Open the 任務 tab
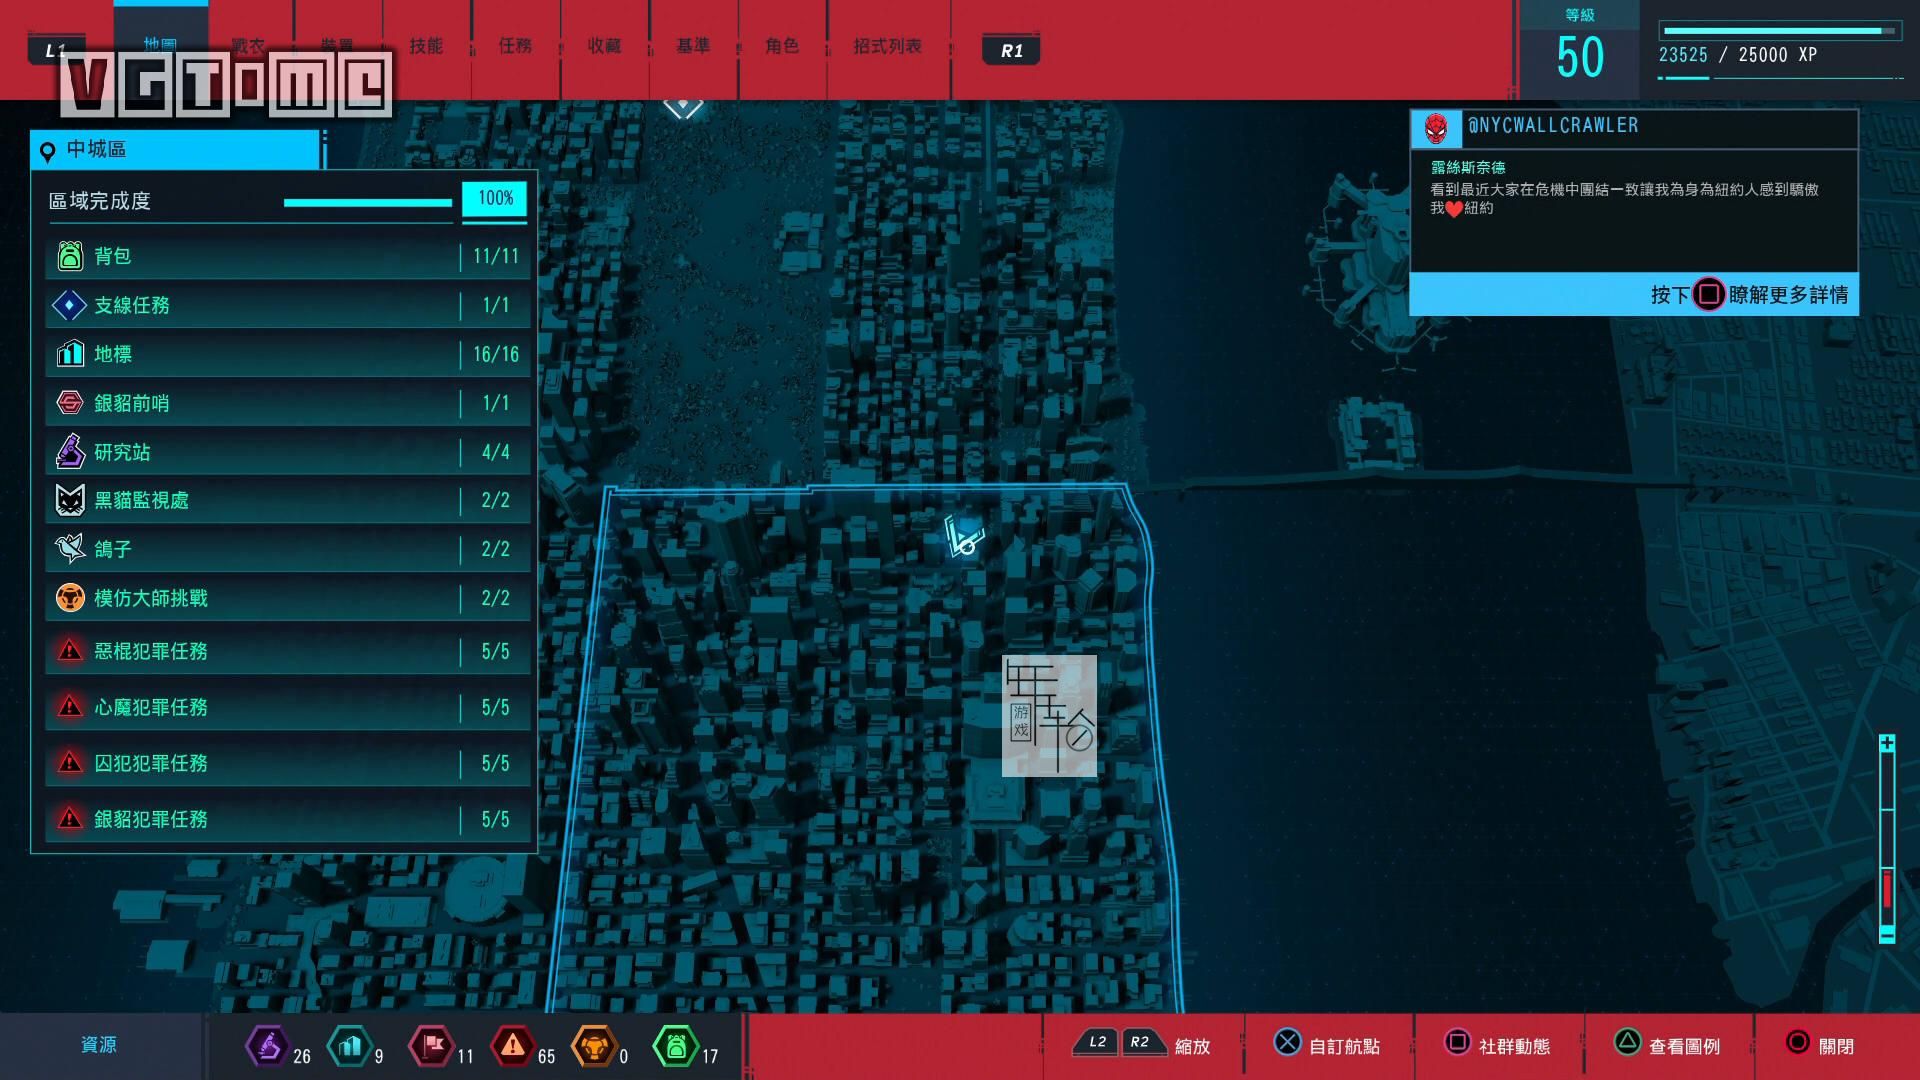 [515, 46]
